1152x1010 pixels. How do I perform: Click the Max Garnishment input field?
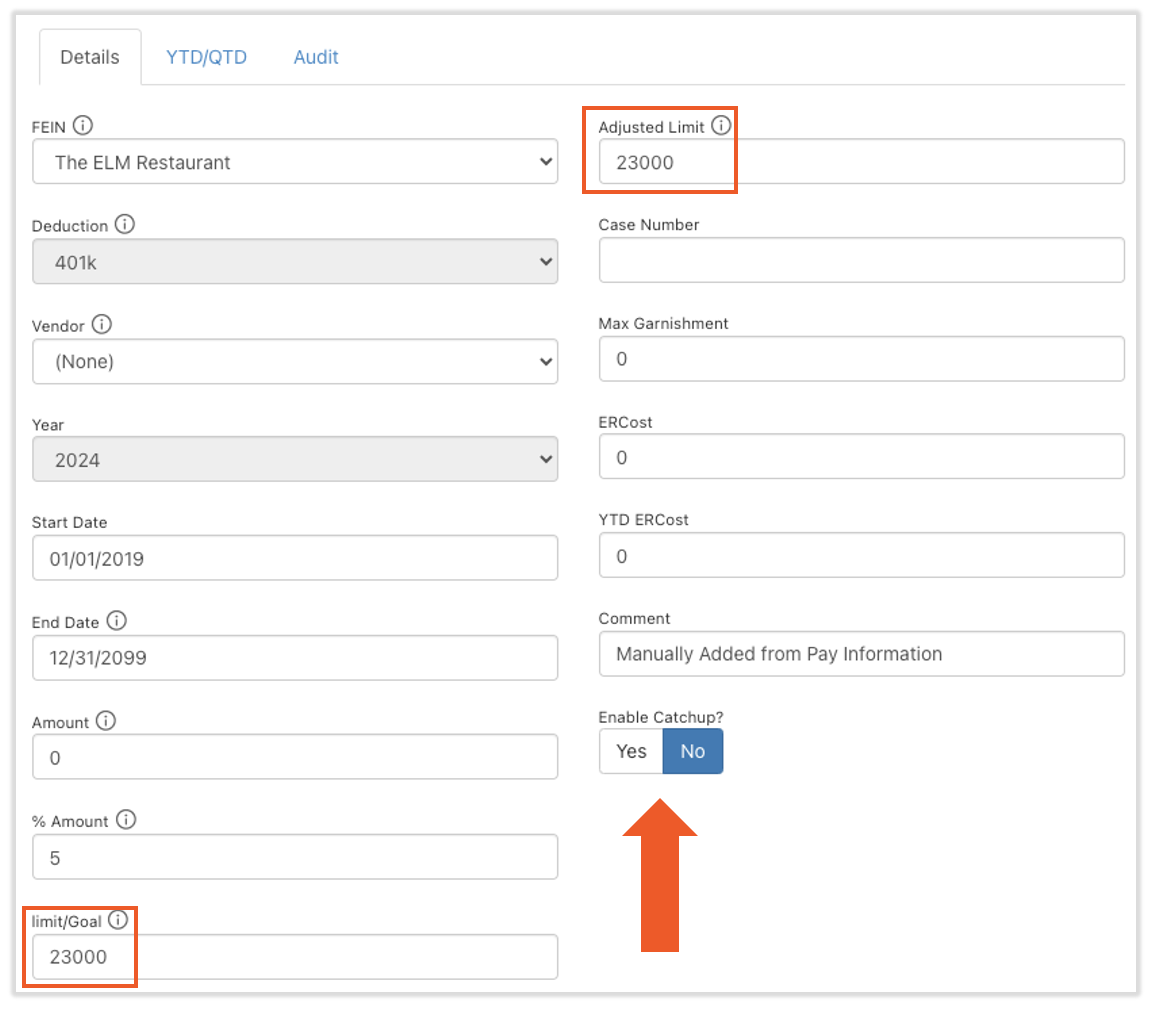coord(861,359)
